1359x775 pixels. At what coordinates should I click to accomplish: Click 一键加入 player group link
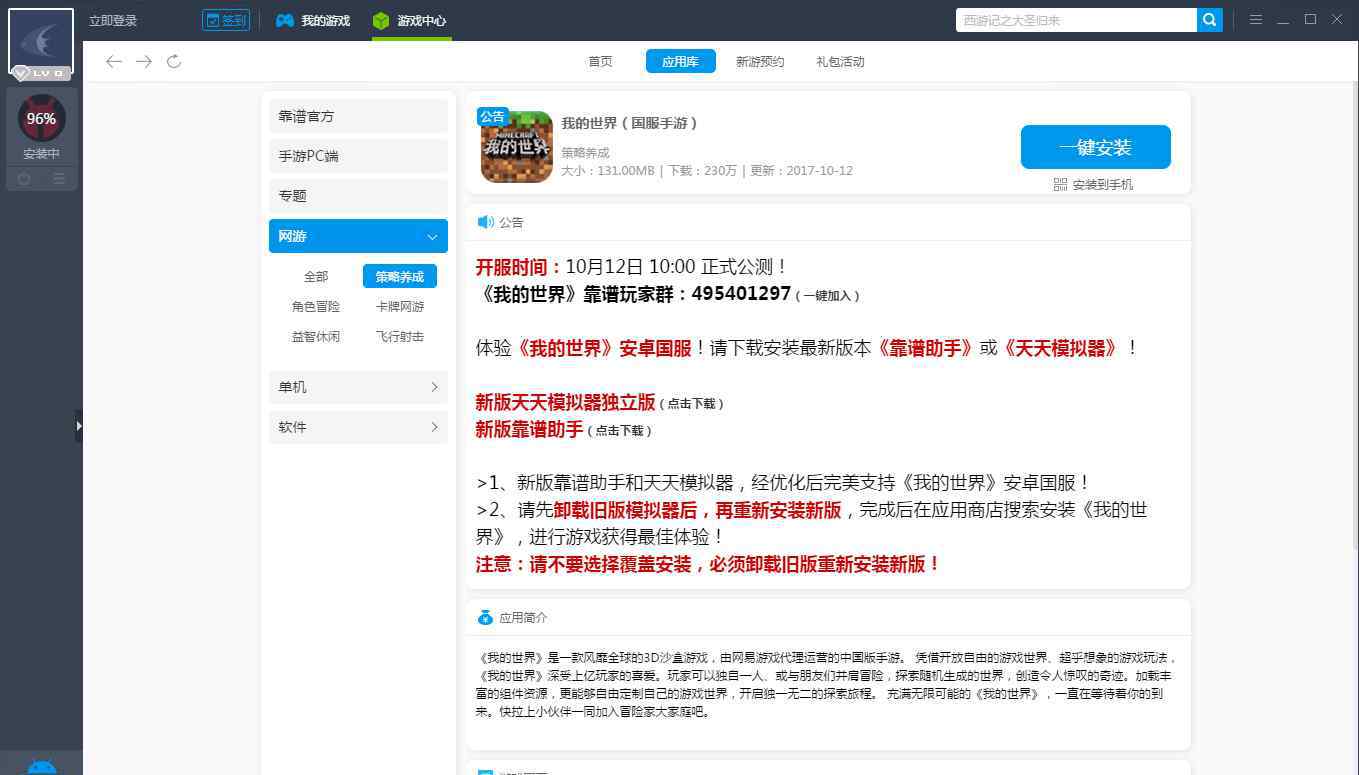pos(827,296)
